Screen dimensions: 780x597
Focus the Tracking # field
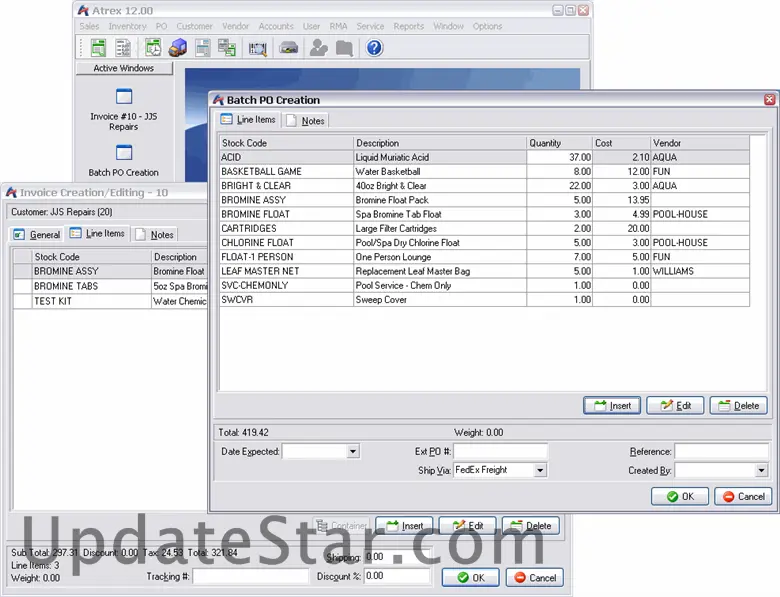[250, 577]
